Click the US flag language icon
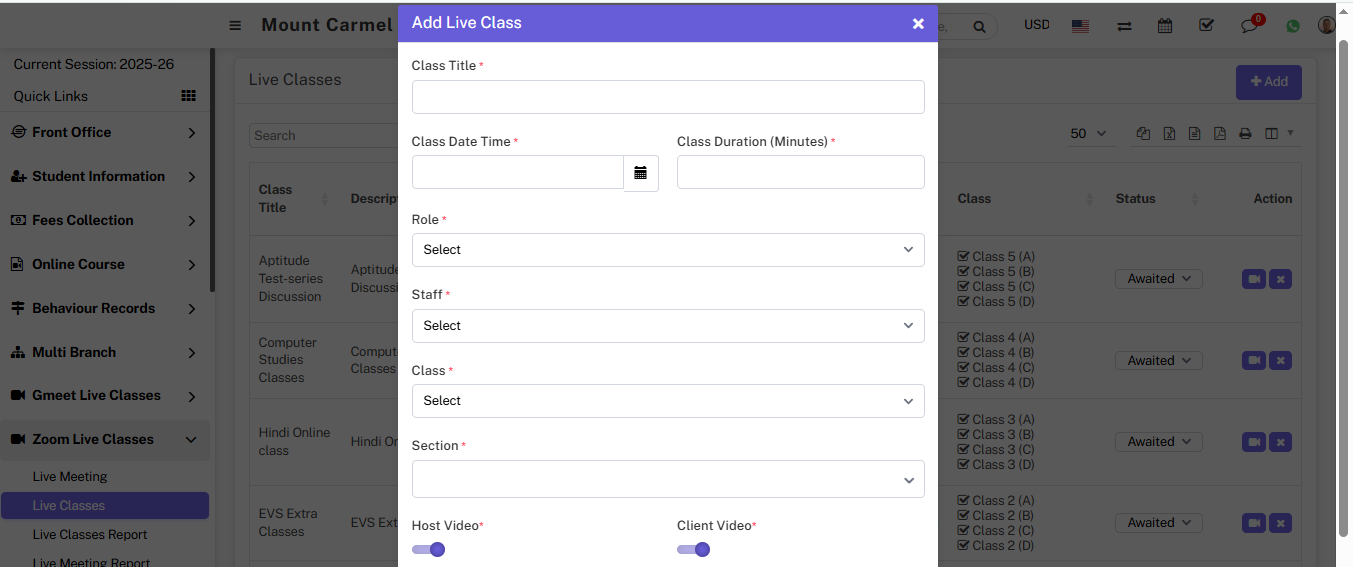The image size is (1353, 567). (x=1080, y=26)
